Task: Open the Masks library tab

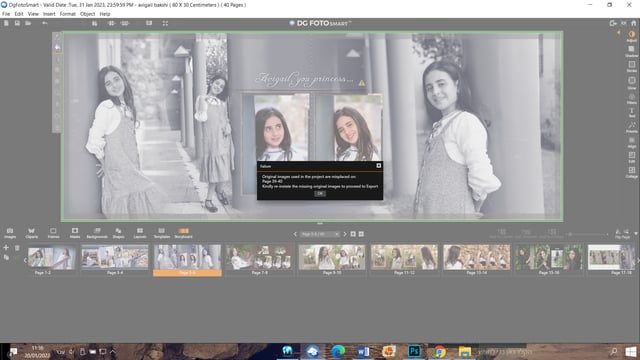Action: pyautogui.click(x=75, y=233)
